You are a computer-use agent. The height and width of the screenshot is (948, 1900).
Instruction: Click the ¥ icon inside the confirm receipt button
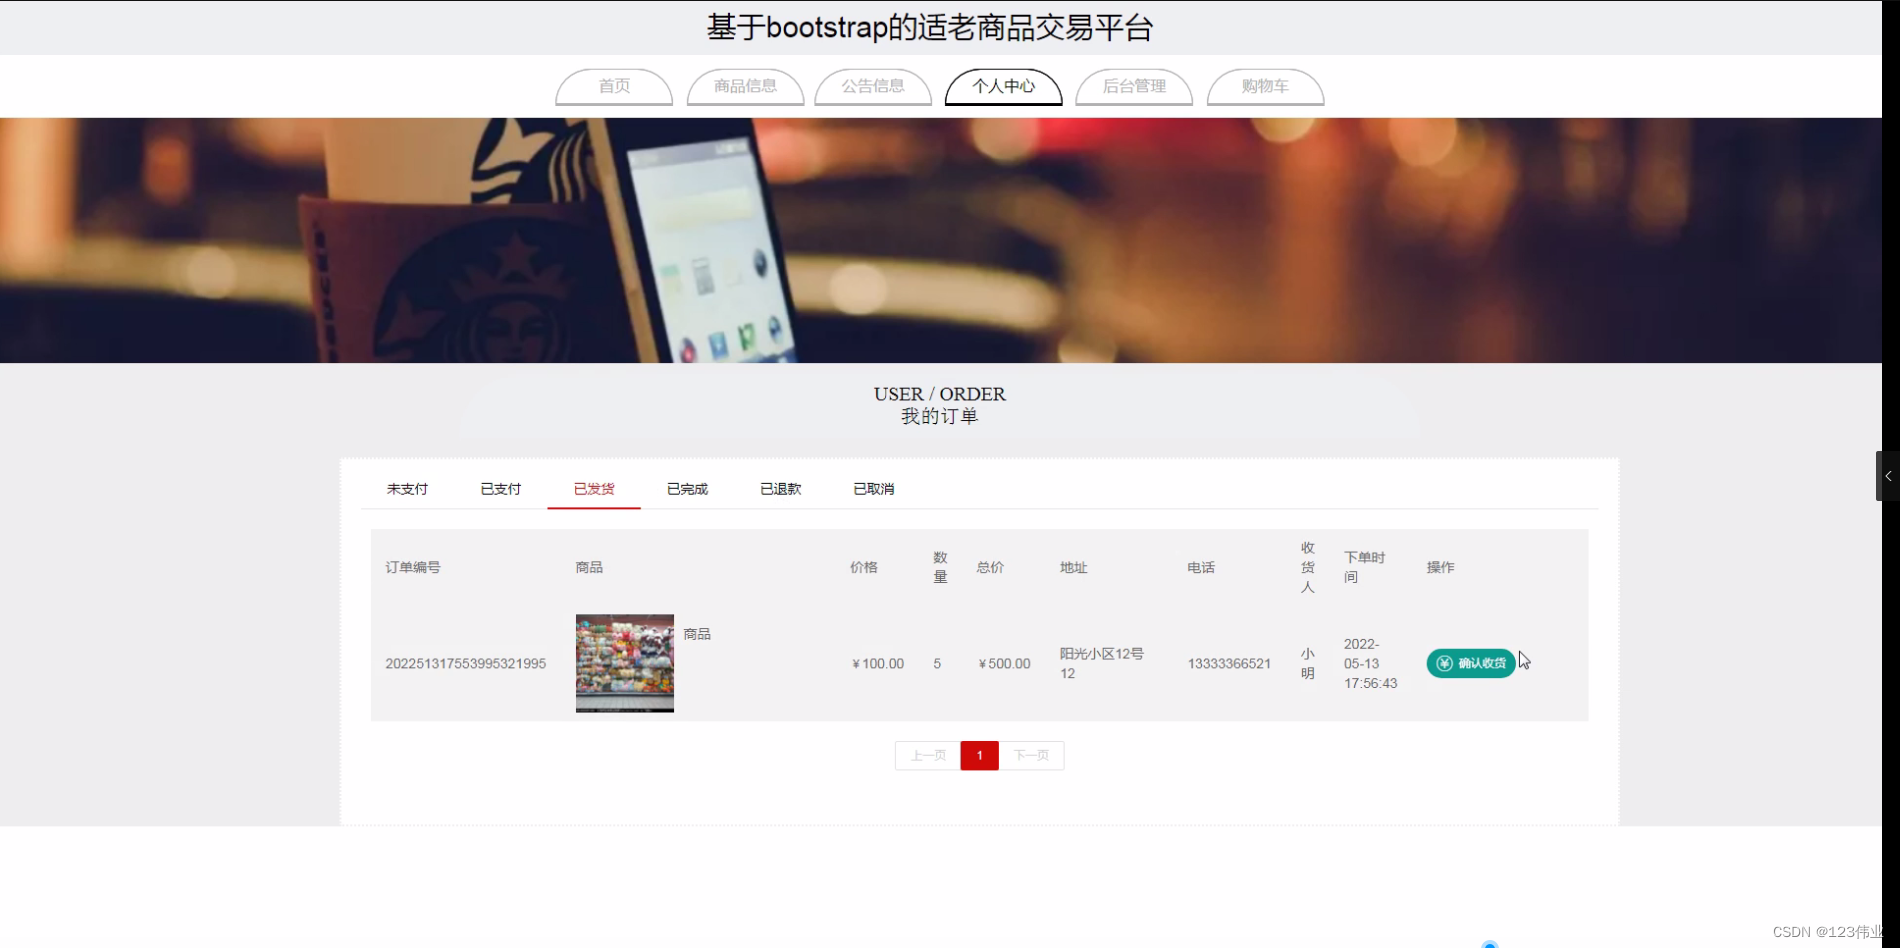1444,662
